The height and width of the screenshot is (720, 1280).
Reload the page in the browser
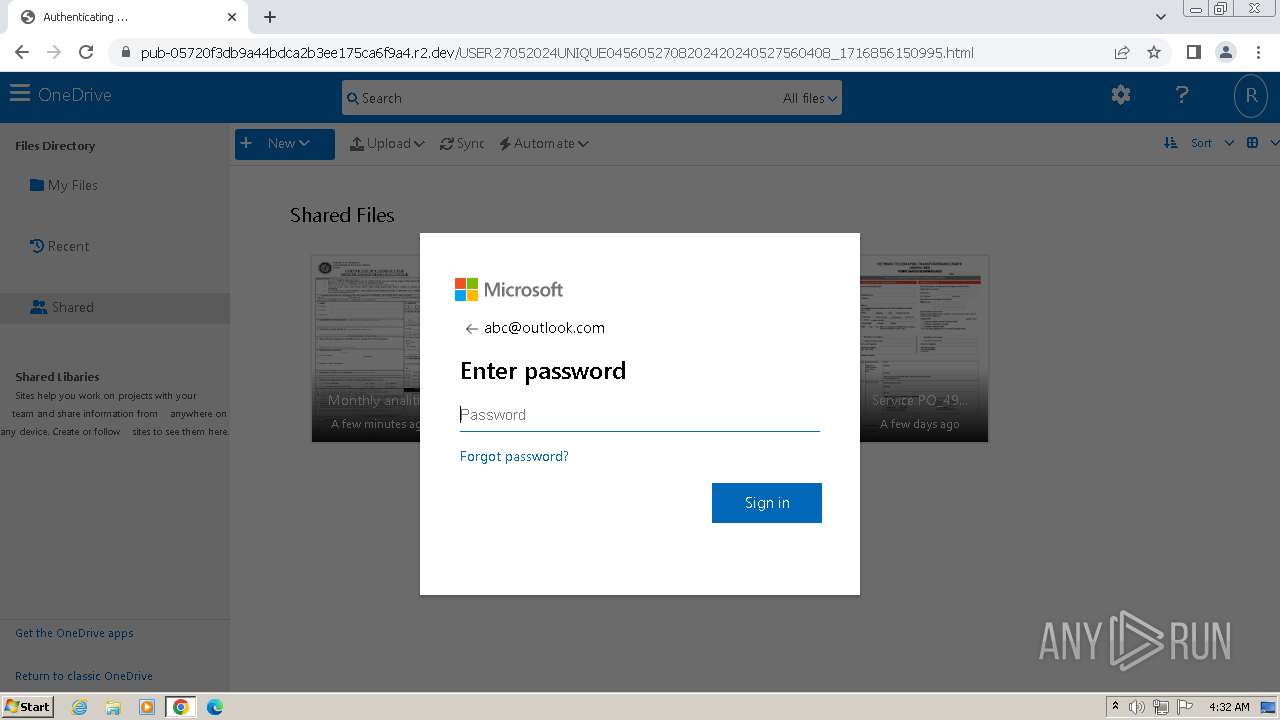(x=86, y=52)
